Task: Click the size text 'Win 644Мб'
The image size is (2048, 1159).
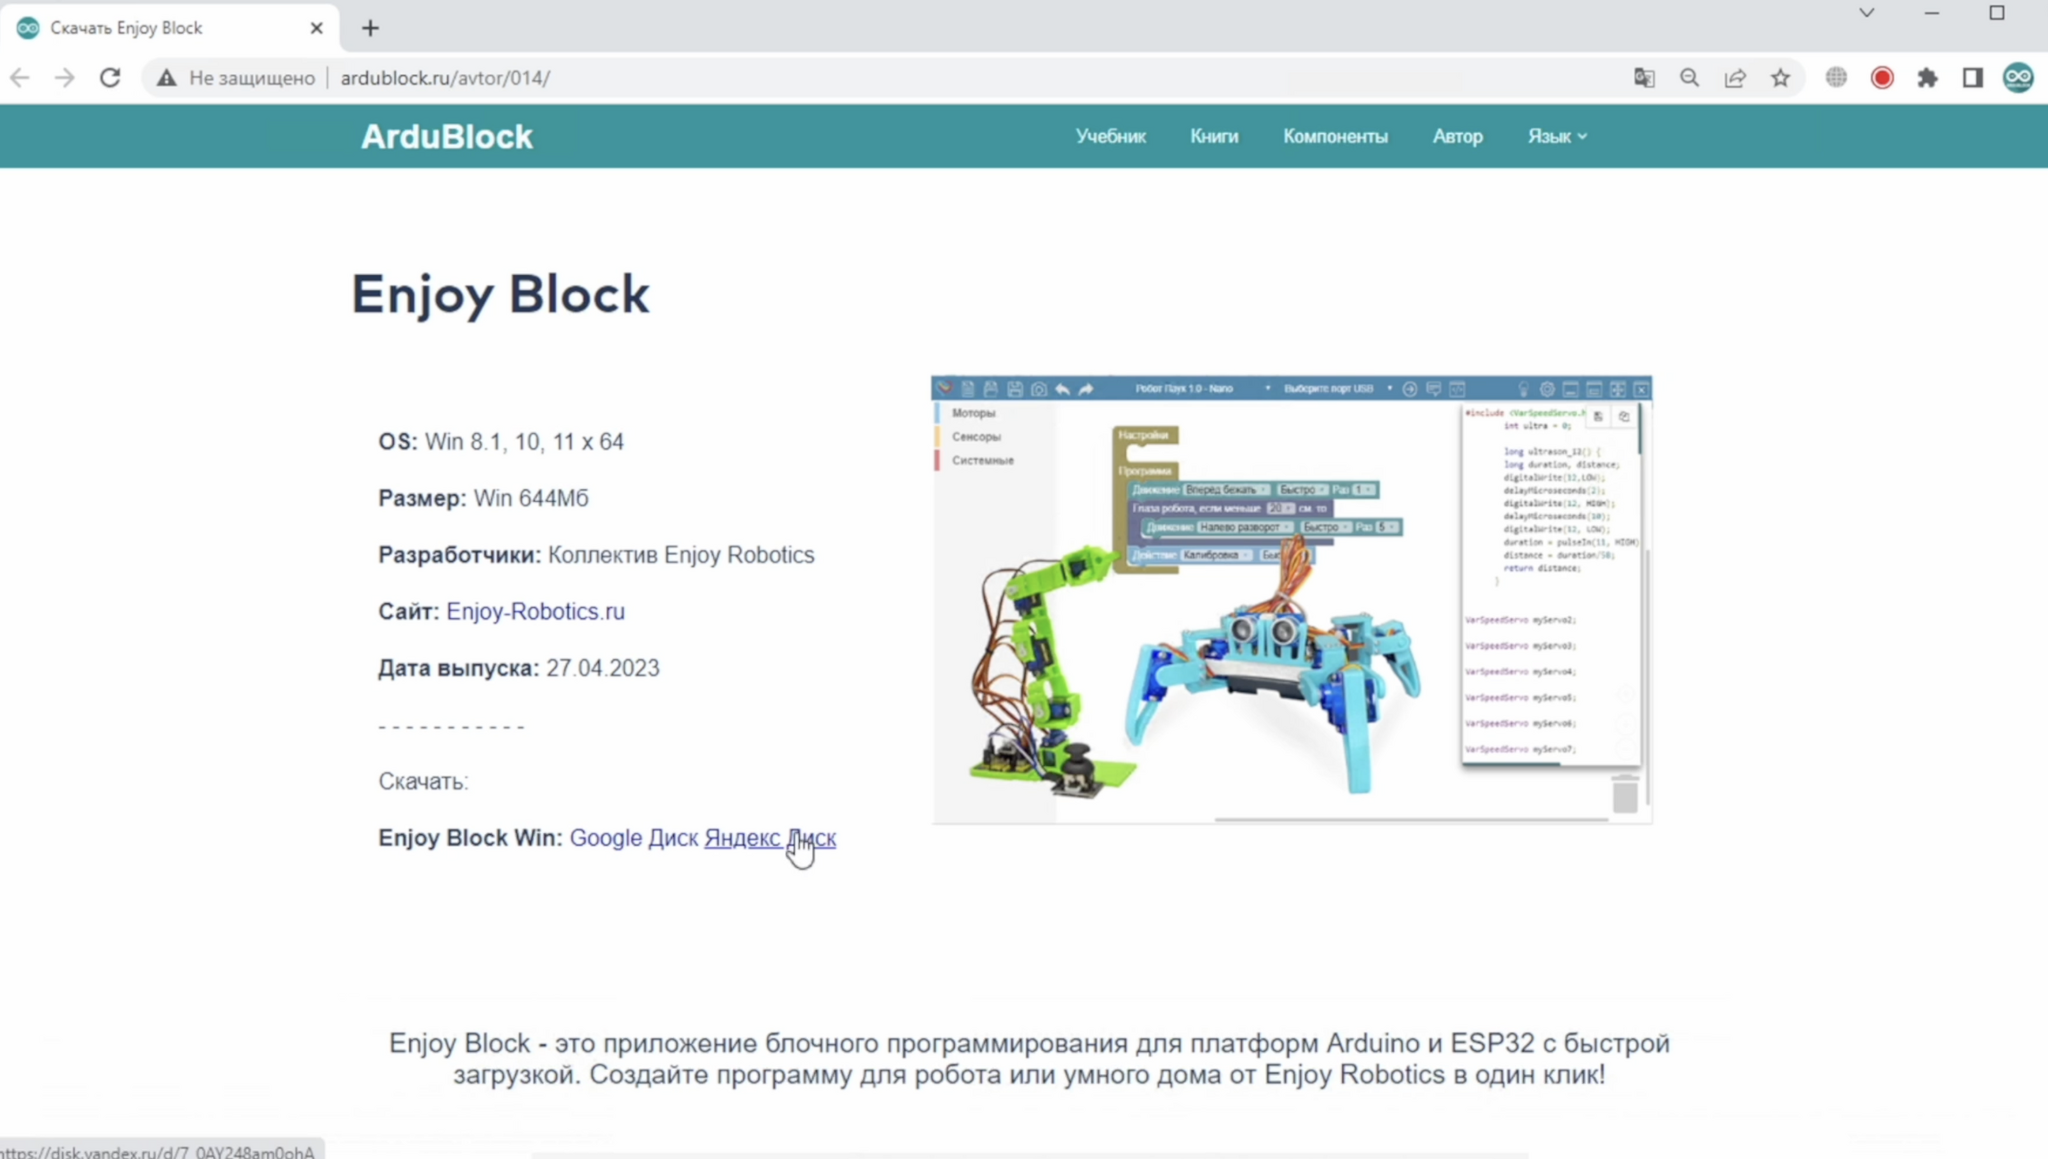Action: pyautogui.click(x=531, y=498)
